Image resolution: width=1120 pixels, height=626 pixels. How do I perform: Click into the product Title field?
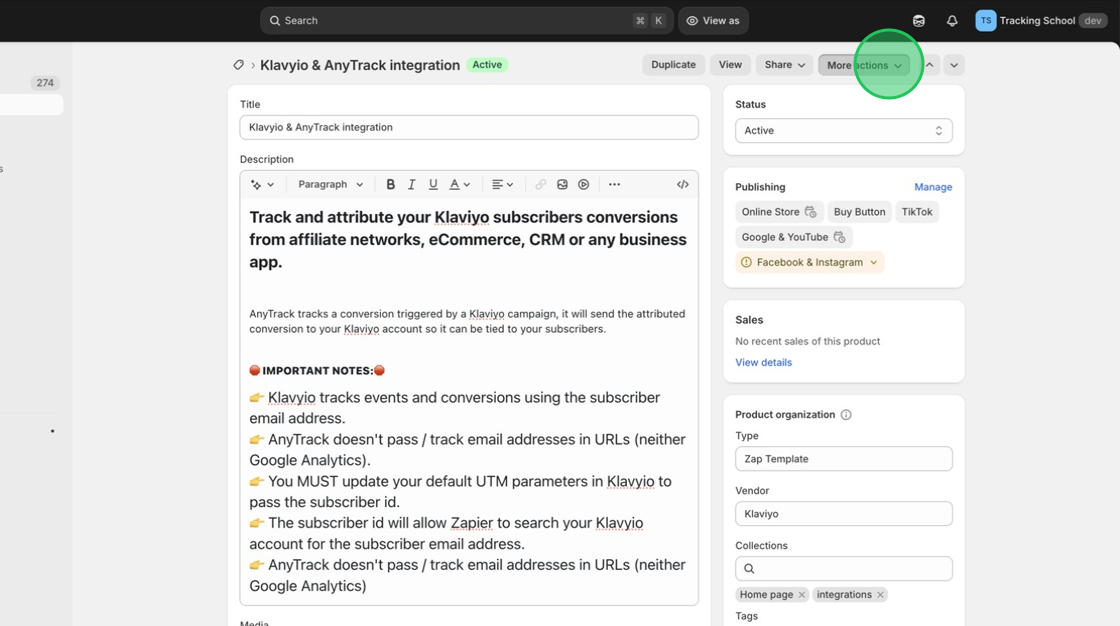tap(468, 128)
